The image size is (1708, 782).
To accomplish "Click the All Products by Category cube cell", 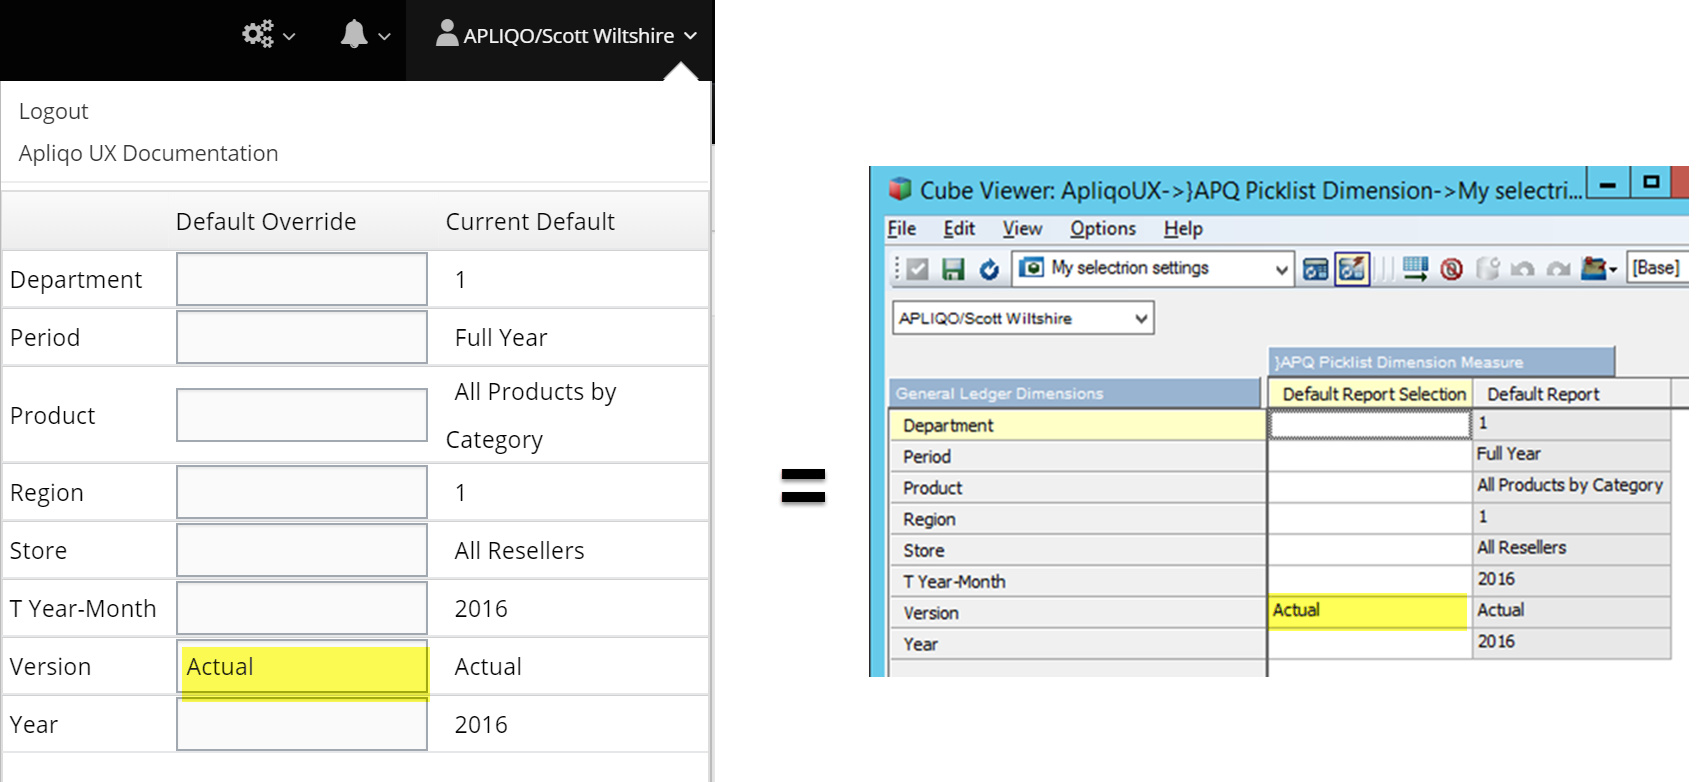I will pos(1572,485).
